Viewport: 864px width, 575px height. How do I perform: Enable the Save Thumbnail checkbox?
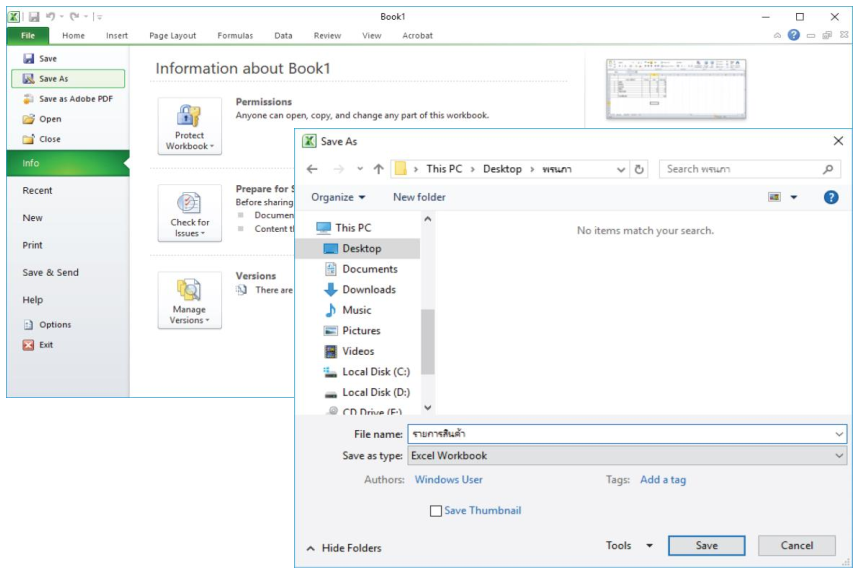click(435, 511)
